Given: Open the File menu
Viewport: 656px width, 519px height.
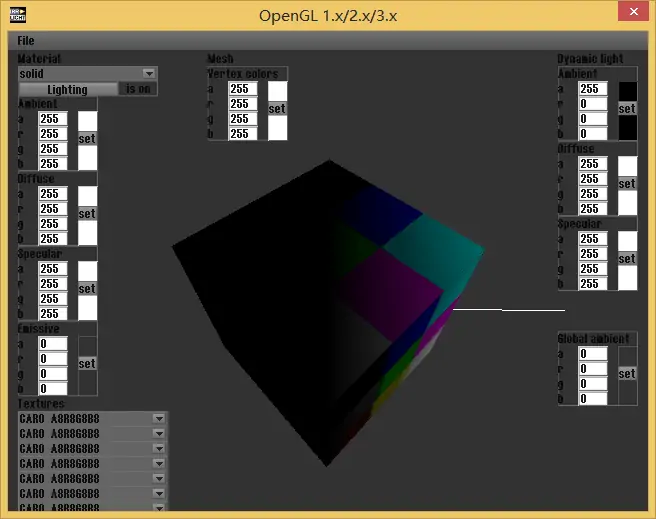Looking at the screenshot, I should pos(26,41).
